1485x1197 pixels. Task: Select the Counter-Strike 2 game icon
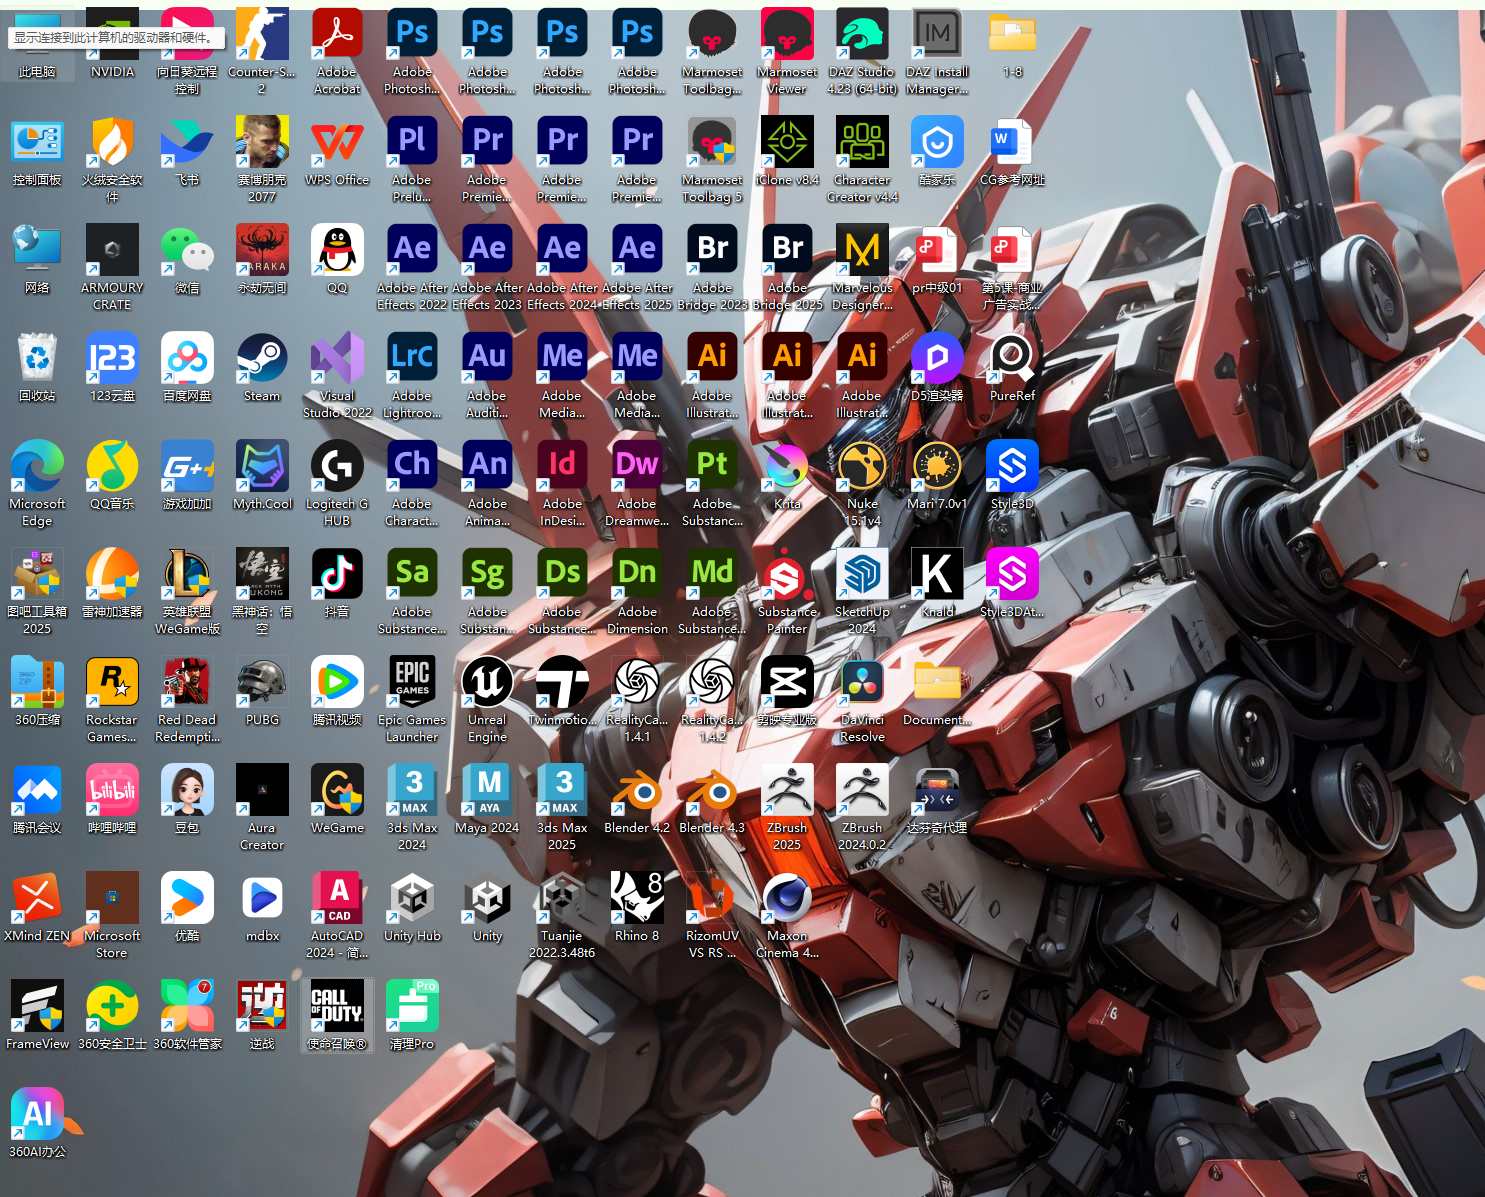click(x=262, y=52)
